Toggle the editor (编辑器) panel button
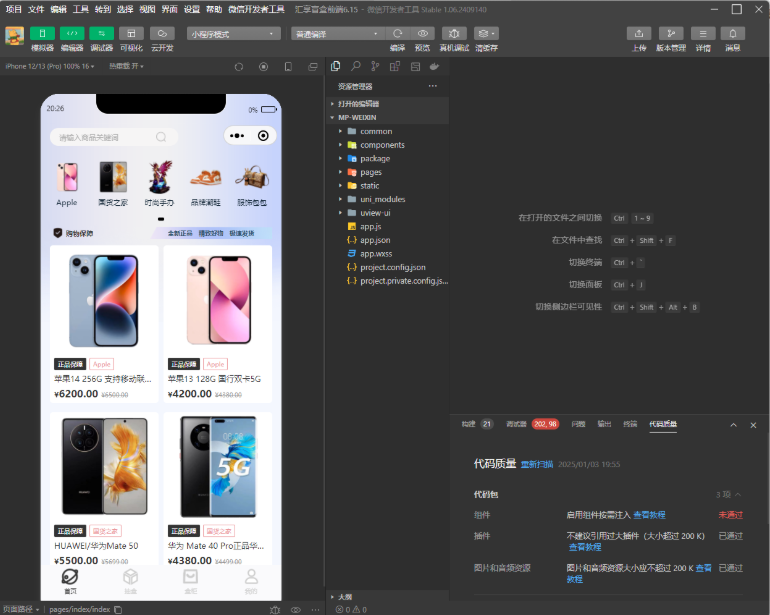Viewport: 770px width, 615px height. click(72, 33)
